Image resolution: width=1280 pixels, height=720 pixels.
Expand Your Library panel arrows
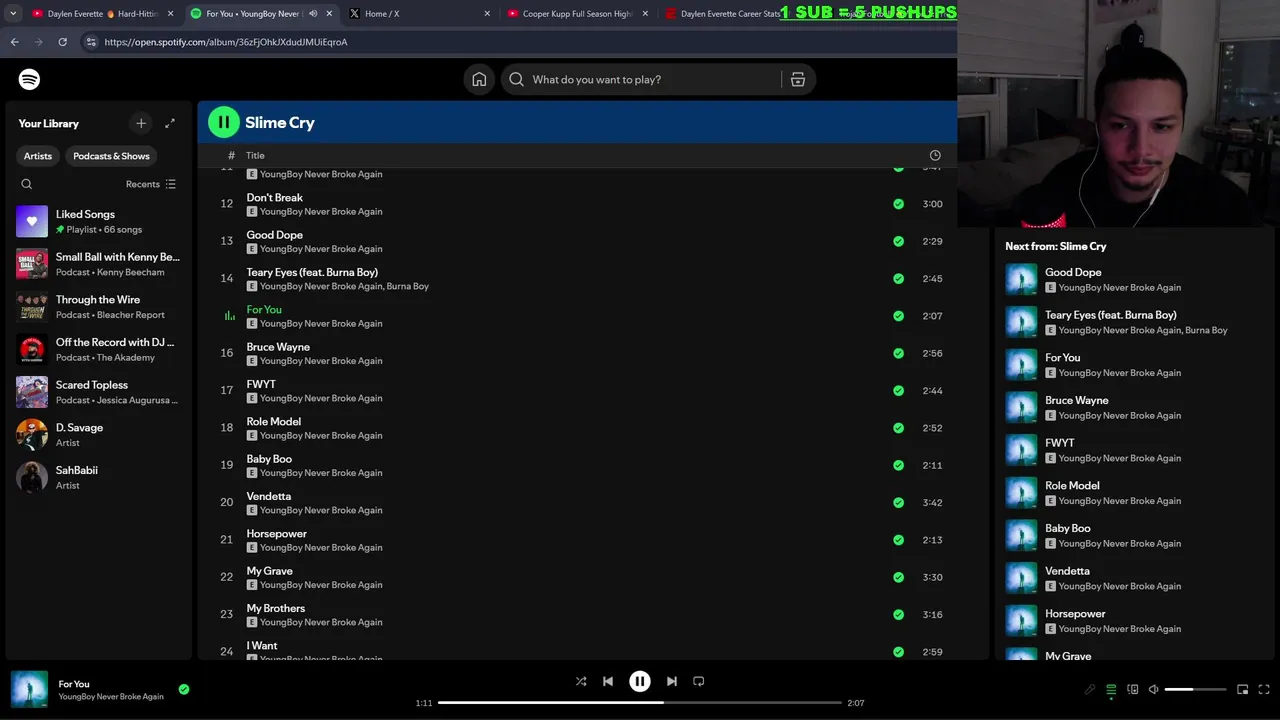(x=170, y=123)
